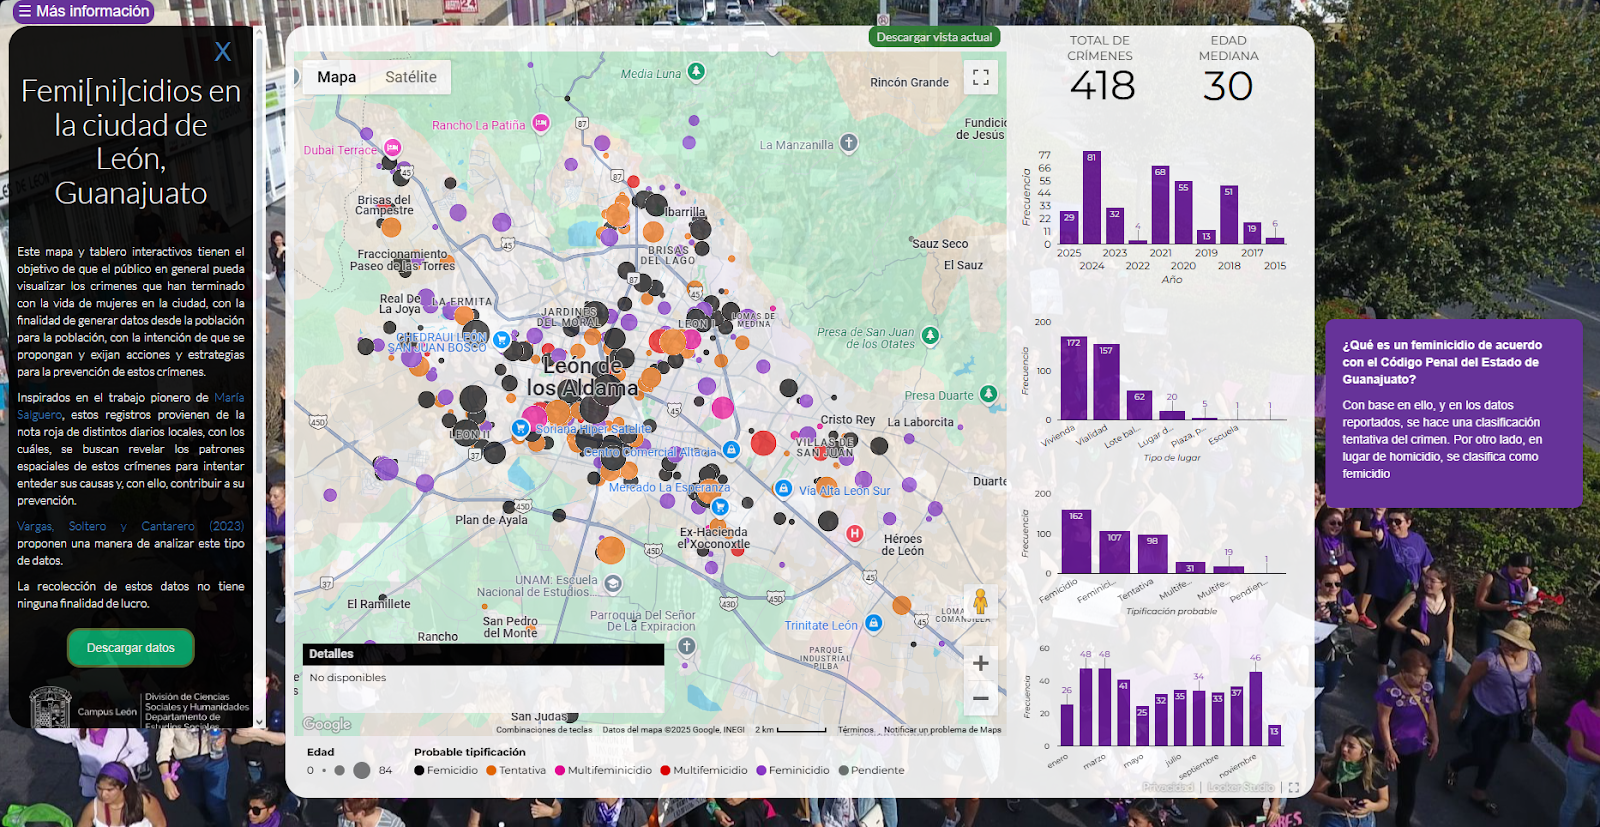This screenshot has width=1600, height=827.
Task: Select the Lote baldío bar with value 62
Action: (x=1139, y=405)
